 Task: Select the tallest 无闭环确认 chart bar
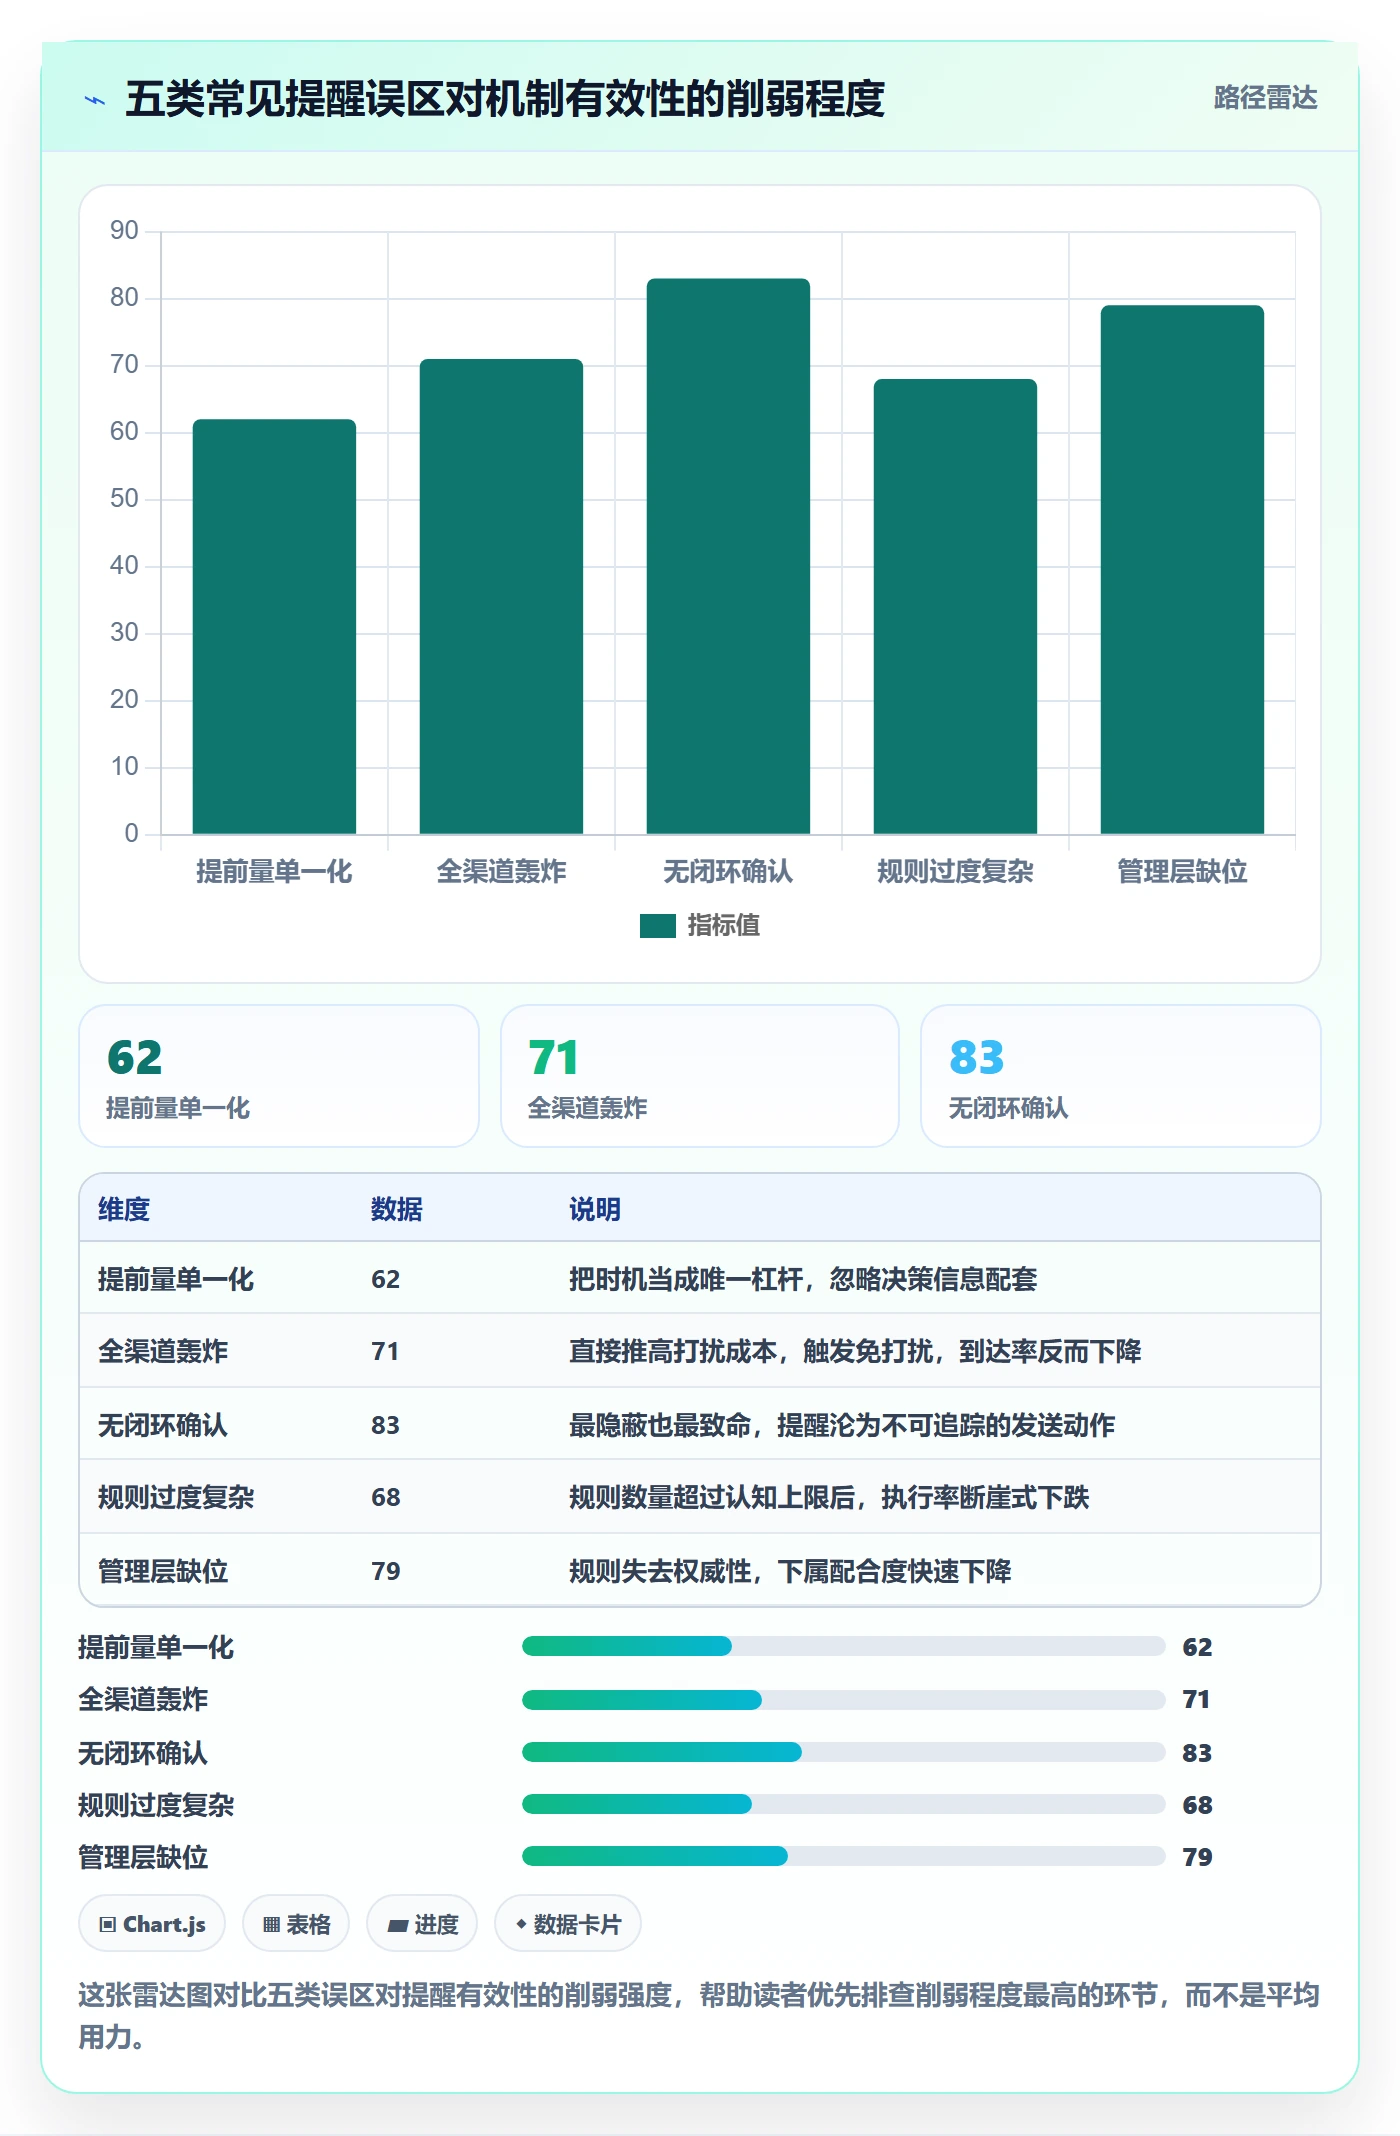(728, 556)
